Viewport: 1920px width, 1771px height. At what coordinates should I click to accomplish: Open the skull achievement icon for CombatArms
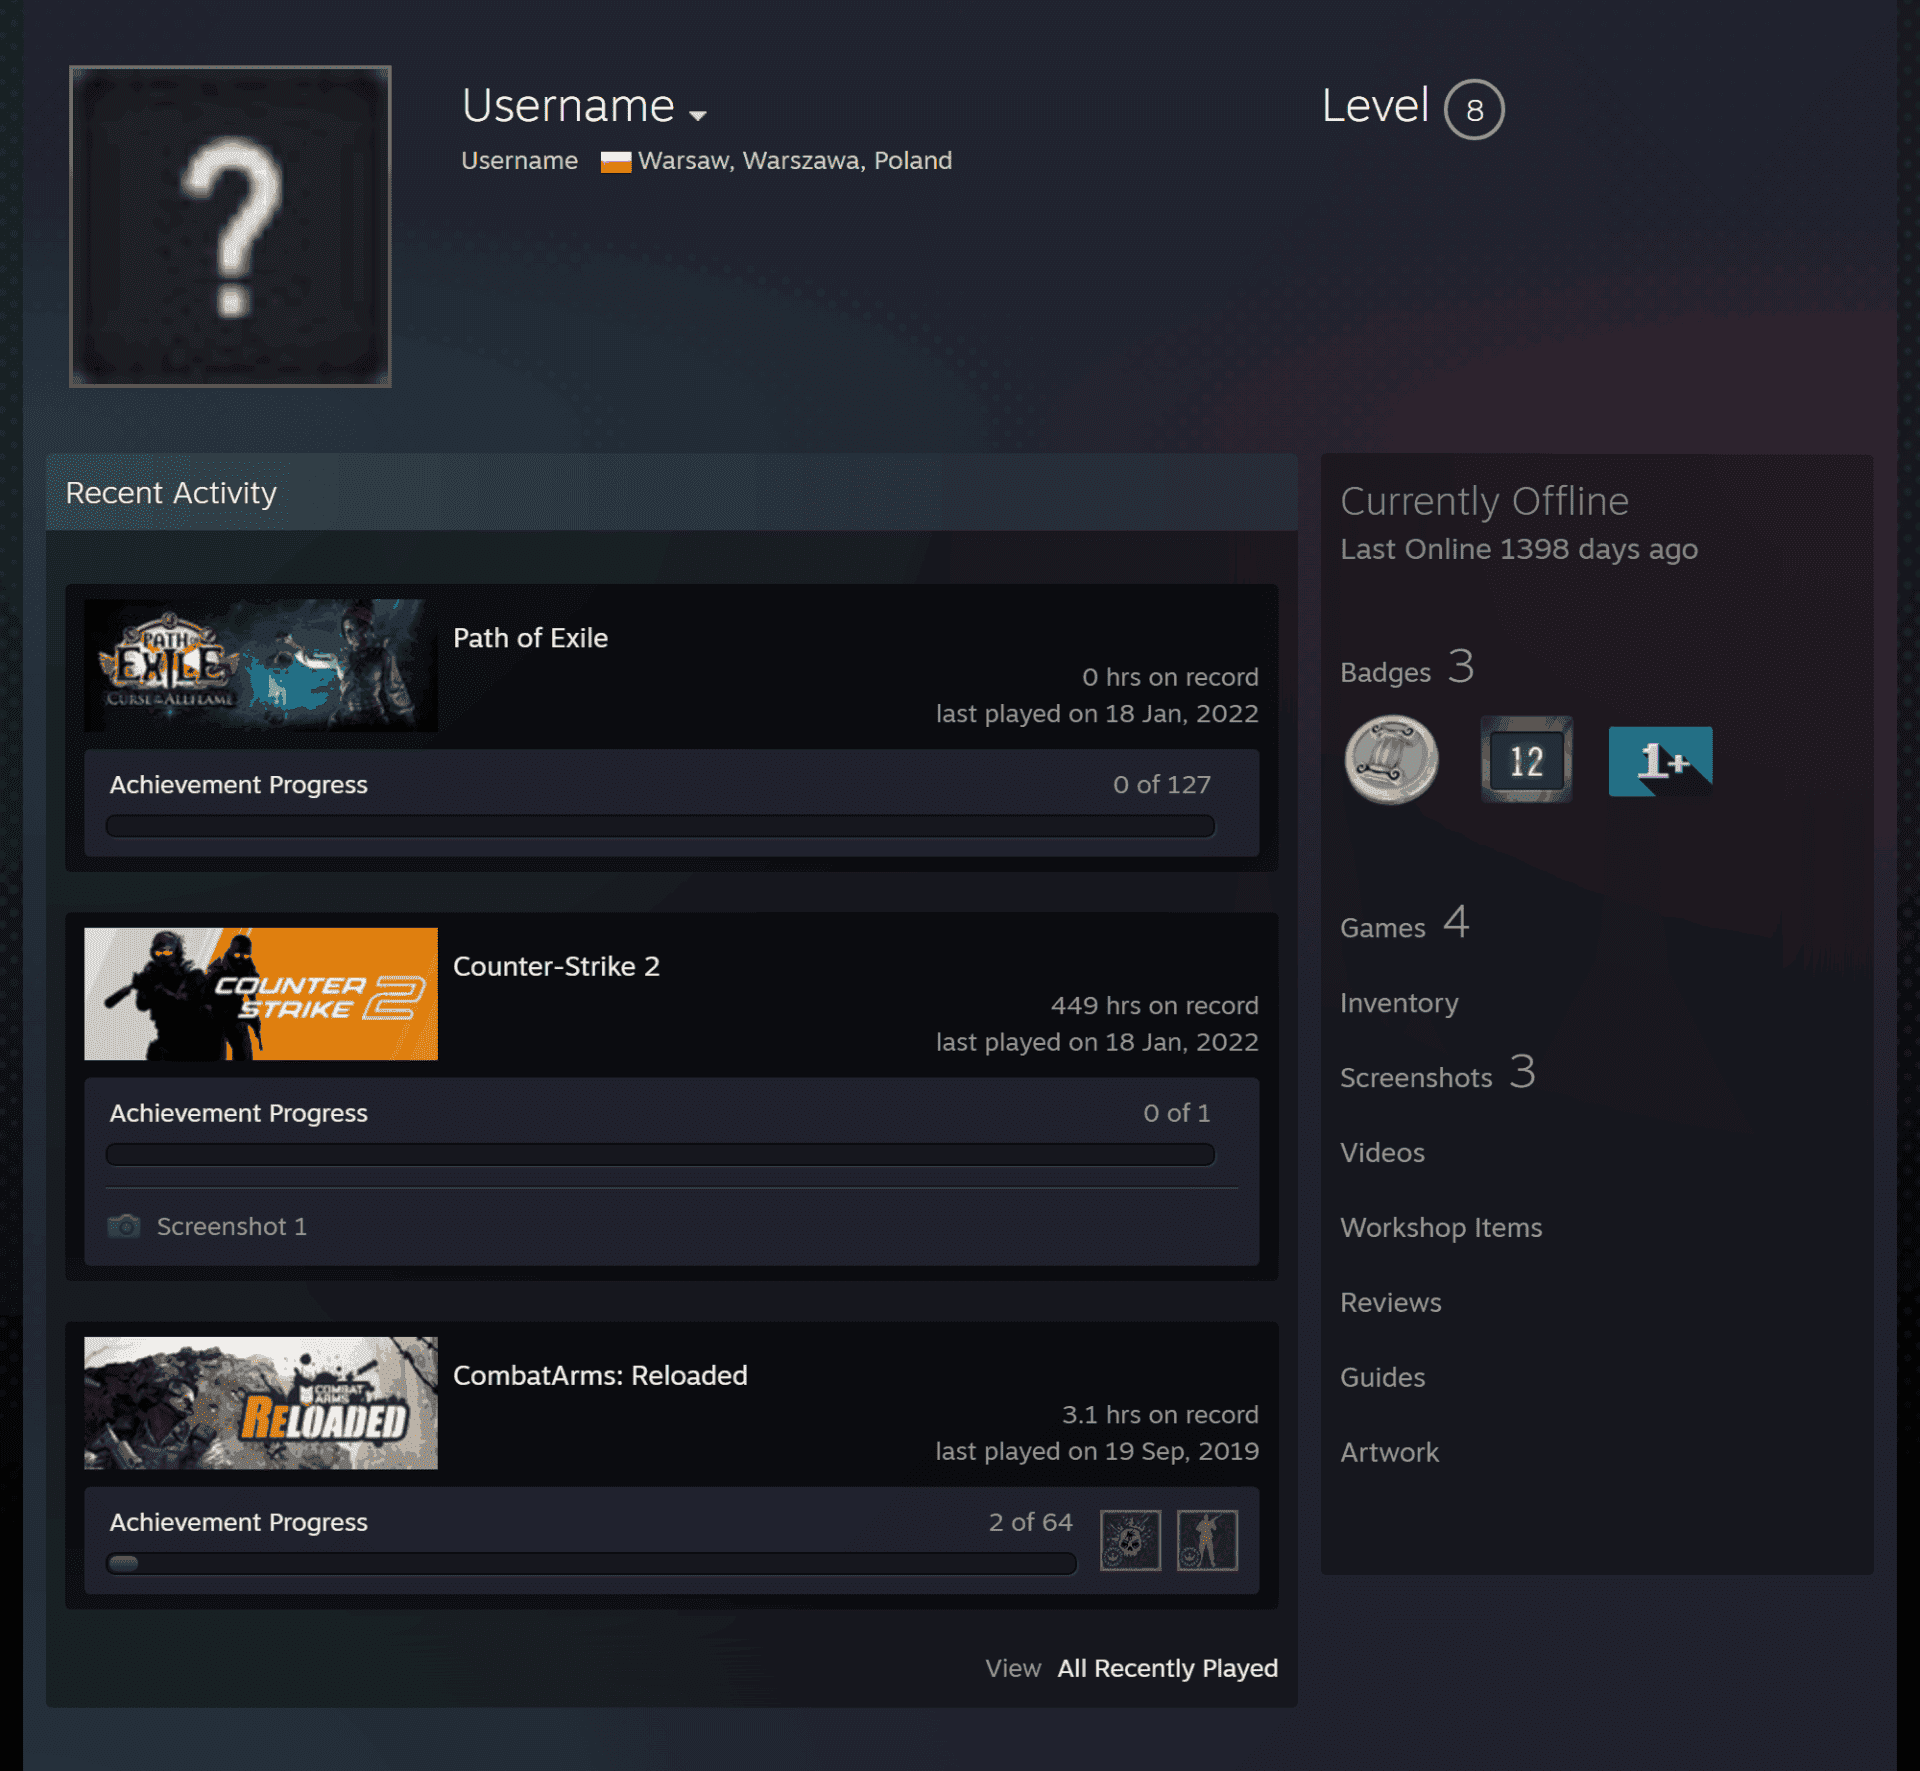(1130, 1540)
